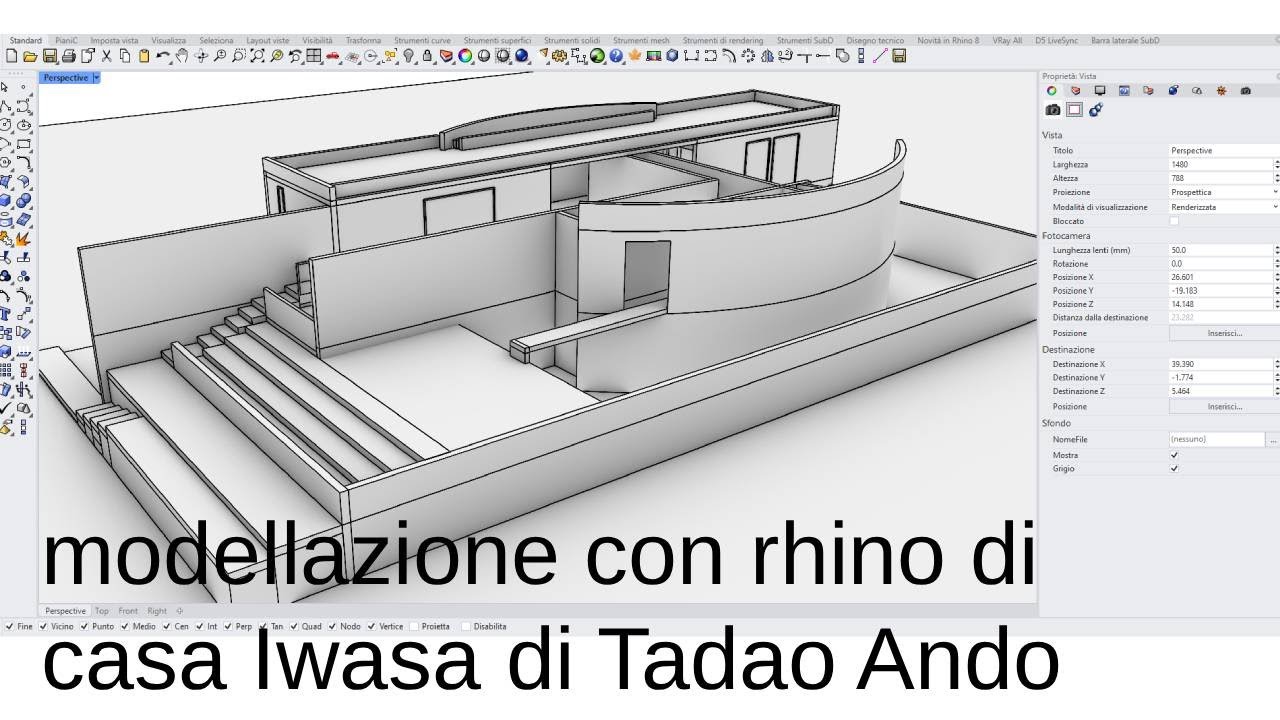Click the Posizione Z stepper arrows
The width and height of the screenshot is (1280, 720).
[1276, 304]
